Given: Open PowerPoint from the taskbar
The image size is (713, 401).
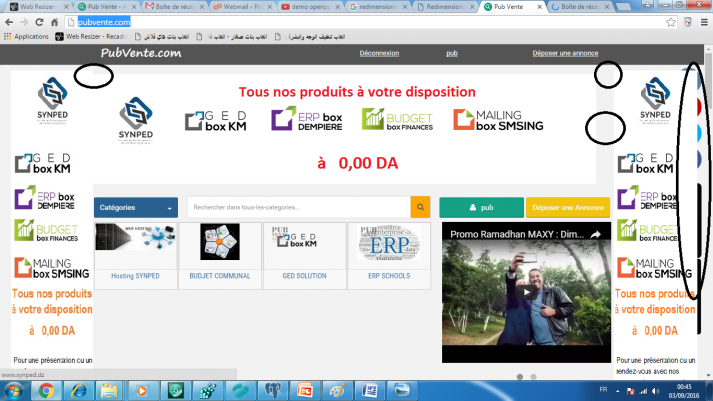Looking at the screenshot, I should click(305, 391).
